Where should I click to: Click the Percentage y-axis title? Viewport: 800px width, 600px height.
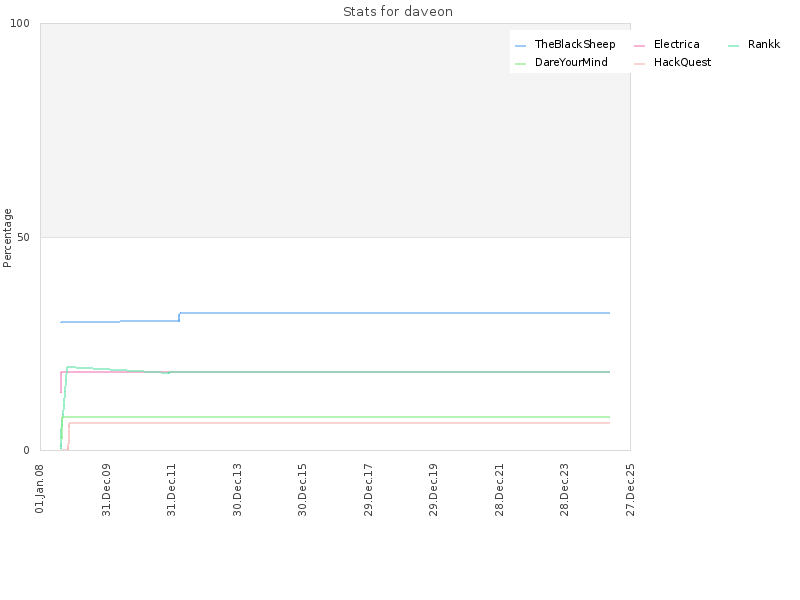coord(8,237)
